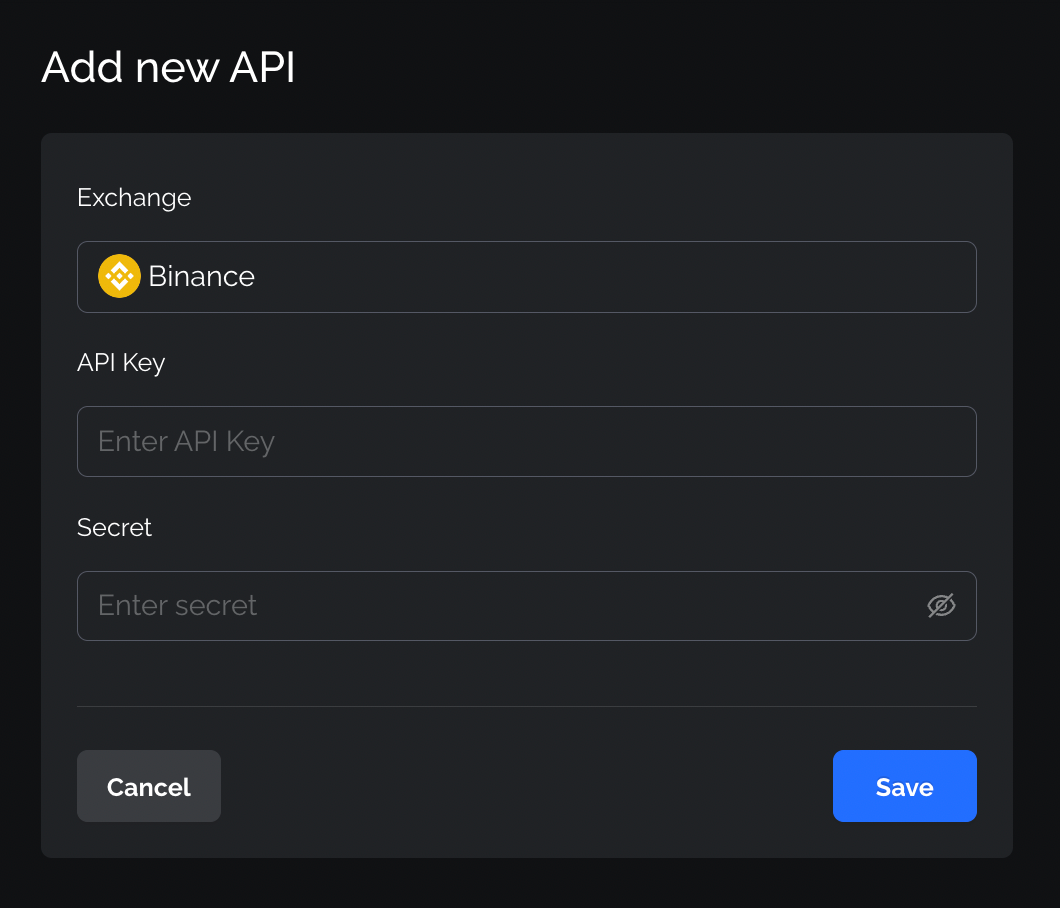Click the yellow Binance logo icon
This screenshot has height=908, width=1060.
(x=119, y=276)
